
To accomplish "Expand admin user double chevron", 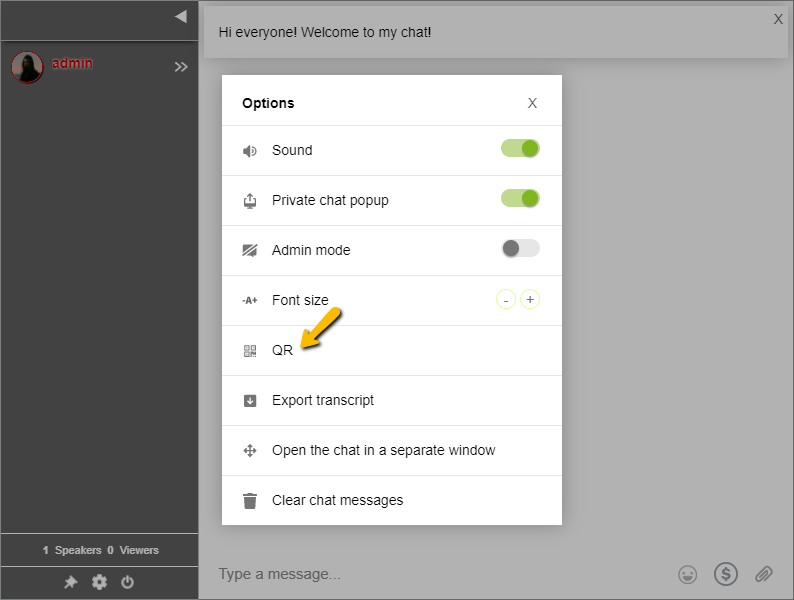I will (x=181, y=67).
